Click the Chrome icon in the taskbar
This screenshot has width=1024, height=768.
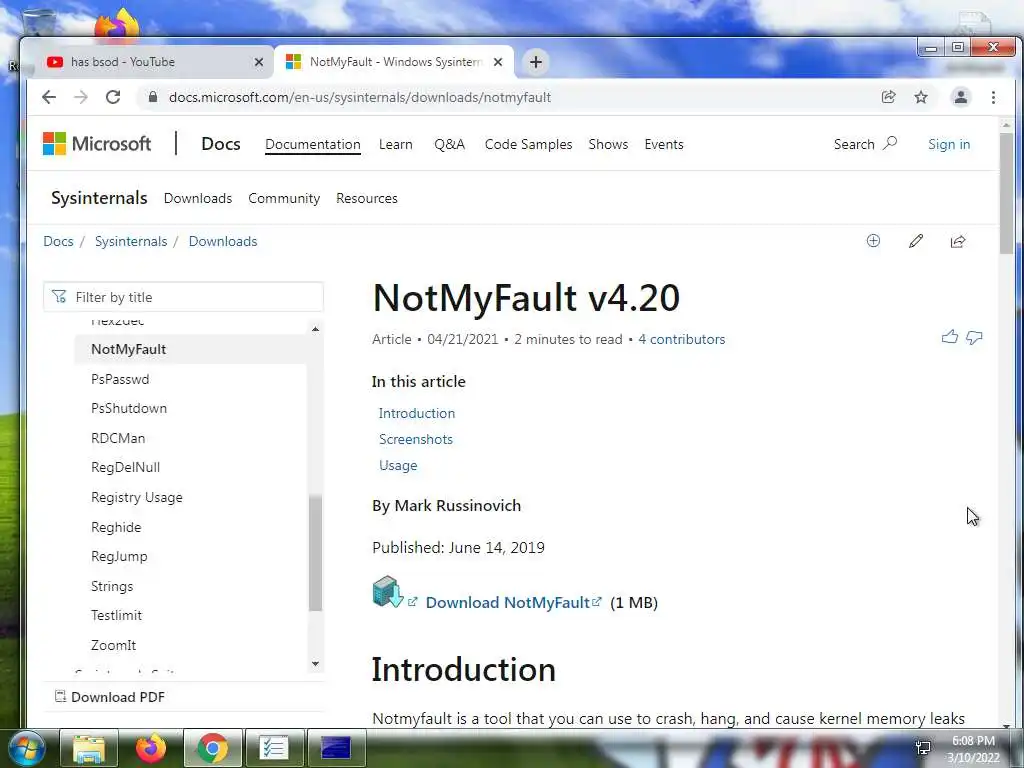213,748
